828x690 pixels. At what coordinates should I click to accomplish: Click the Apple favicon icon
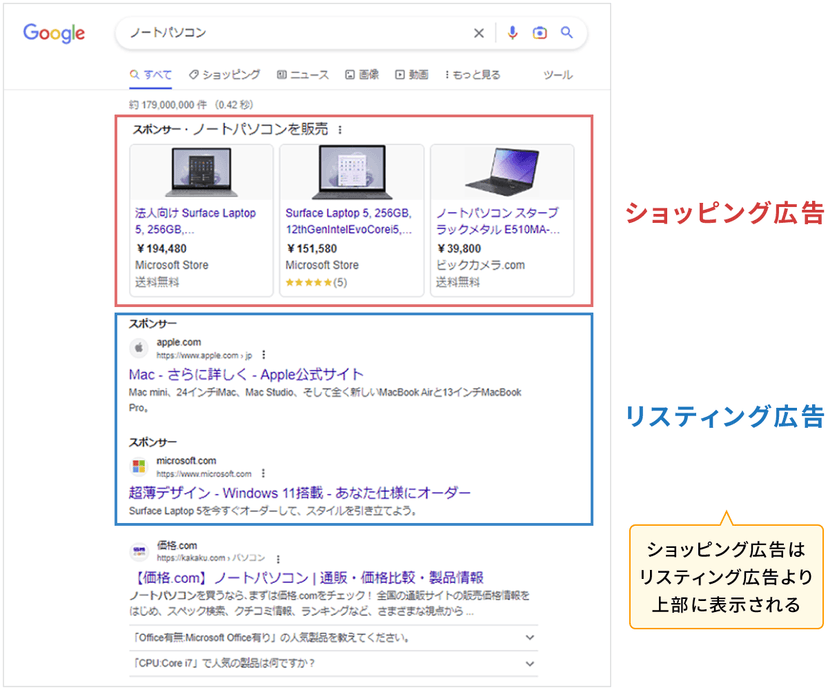tap(139, 348)
